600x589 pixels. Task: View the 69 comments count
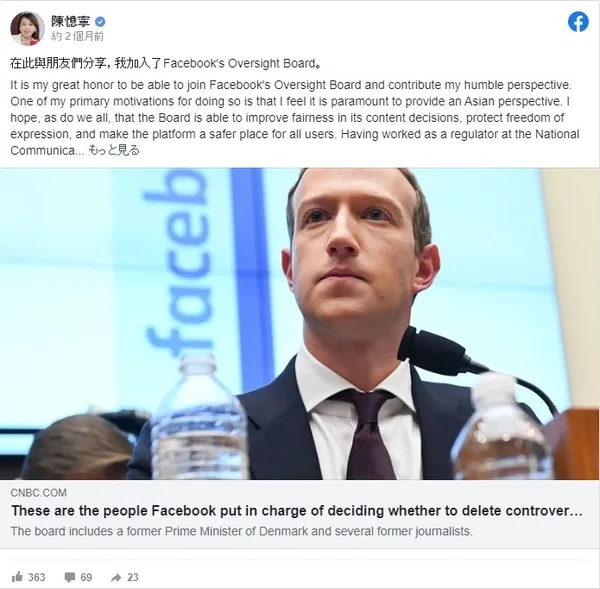coord(86,577)
